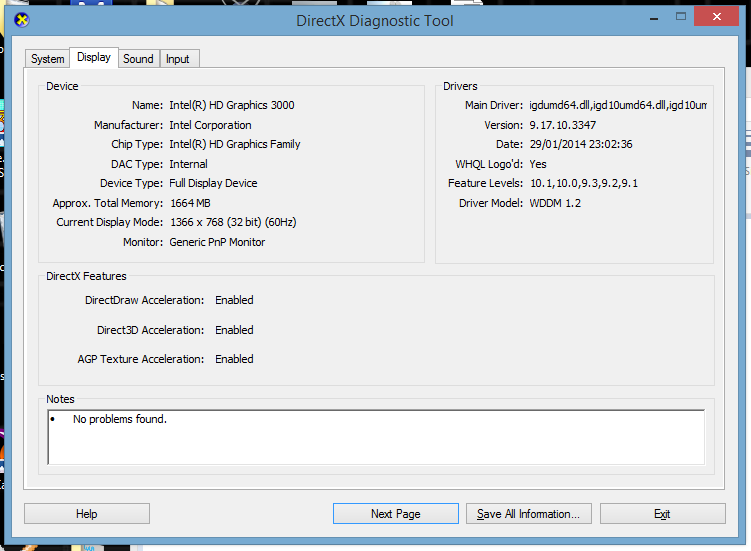
Task: Click the Direct3D Acceleration Enabled value
Action: tap(234, 330)
